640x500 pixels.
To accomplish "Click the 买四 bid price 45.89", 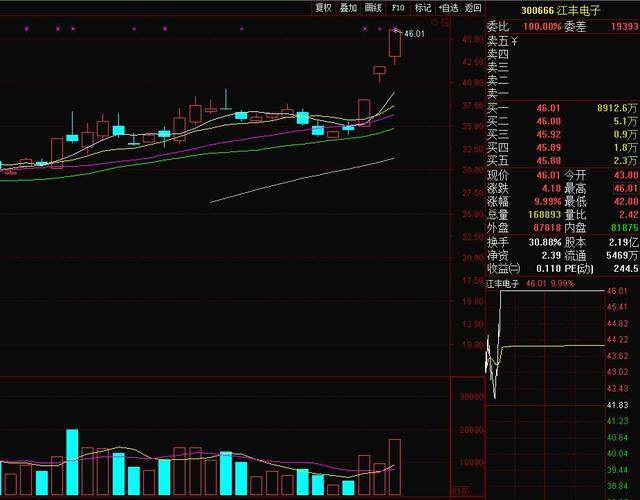I will pyautogui.click(x=549, y=147).
